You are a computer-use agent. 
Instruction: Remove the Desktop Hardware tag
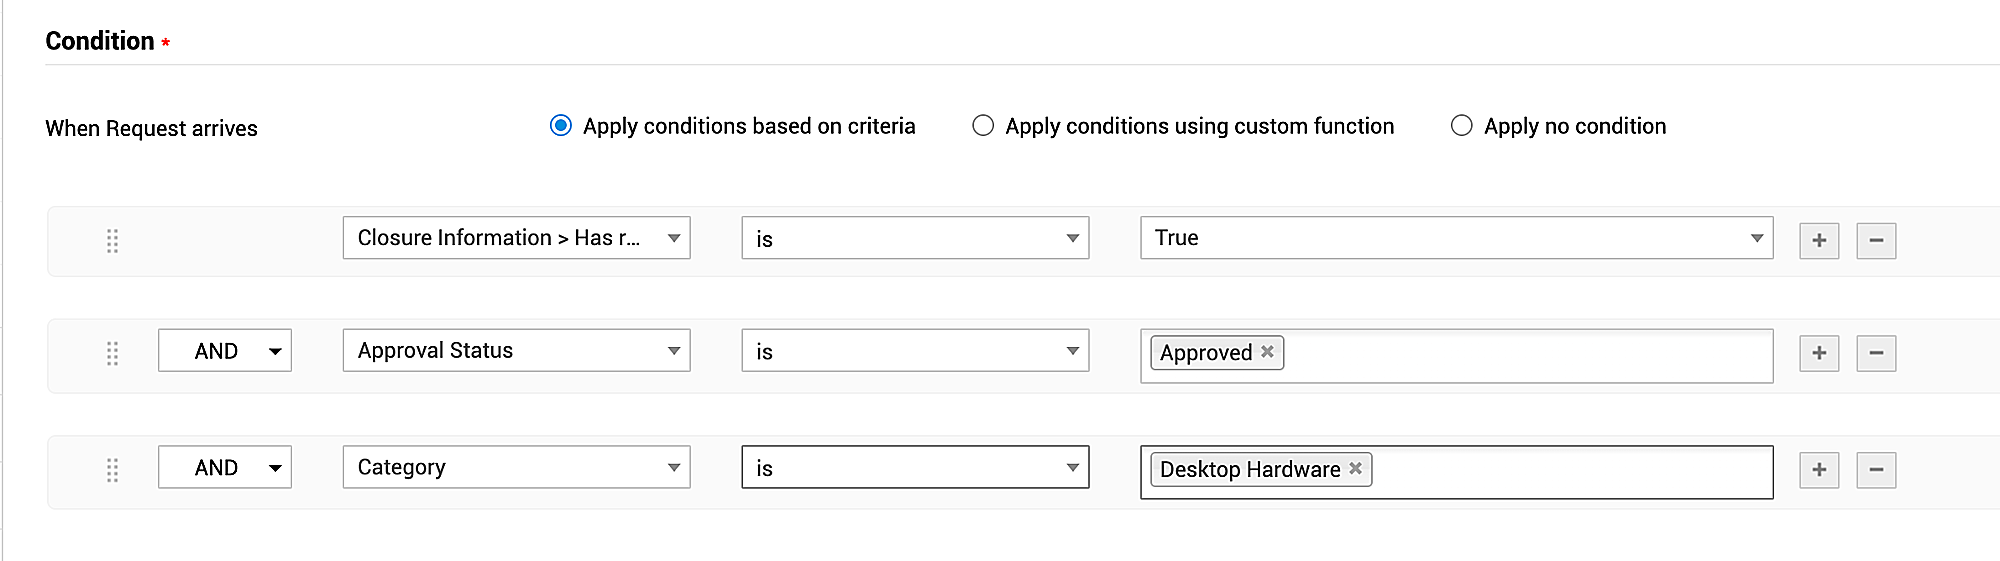1355,468
